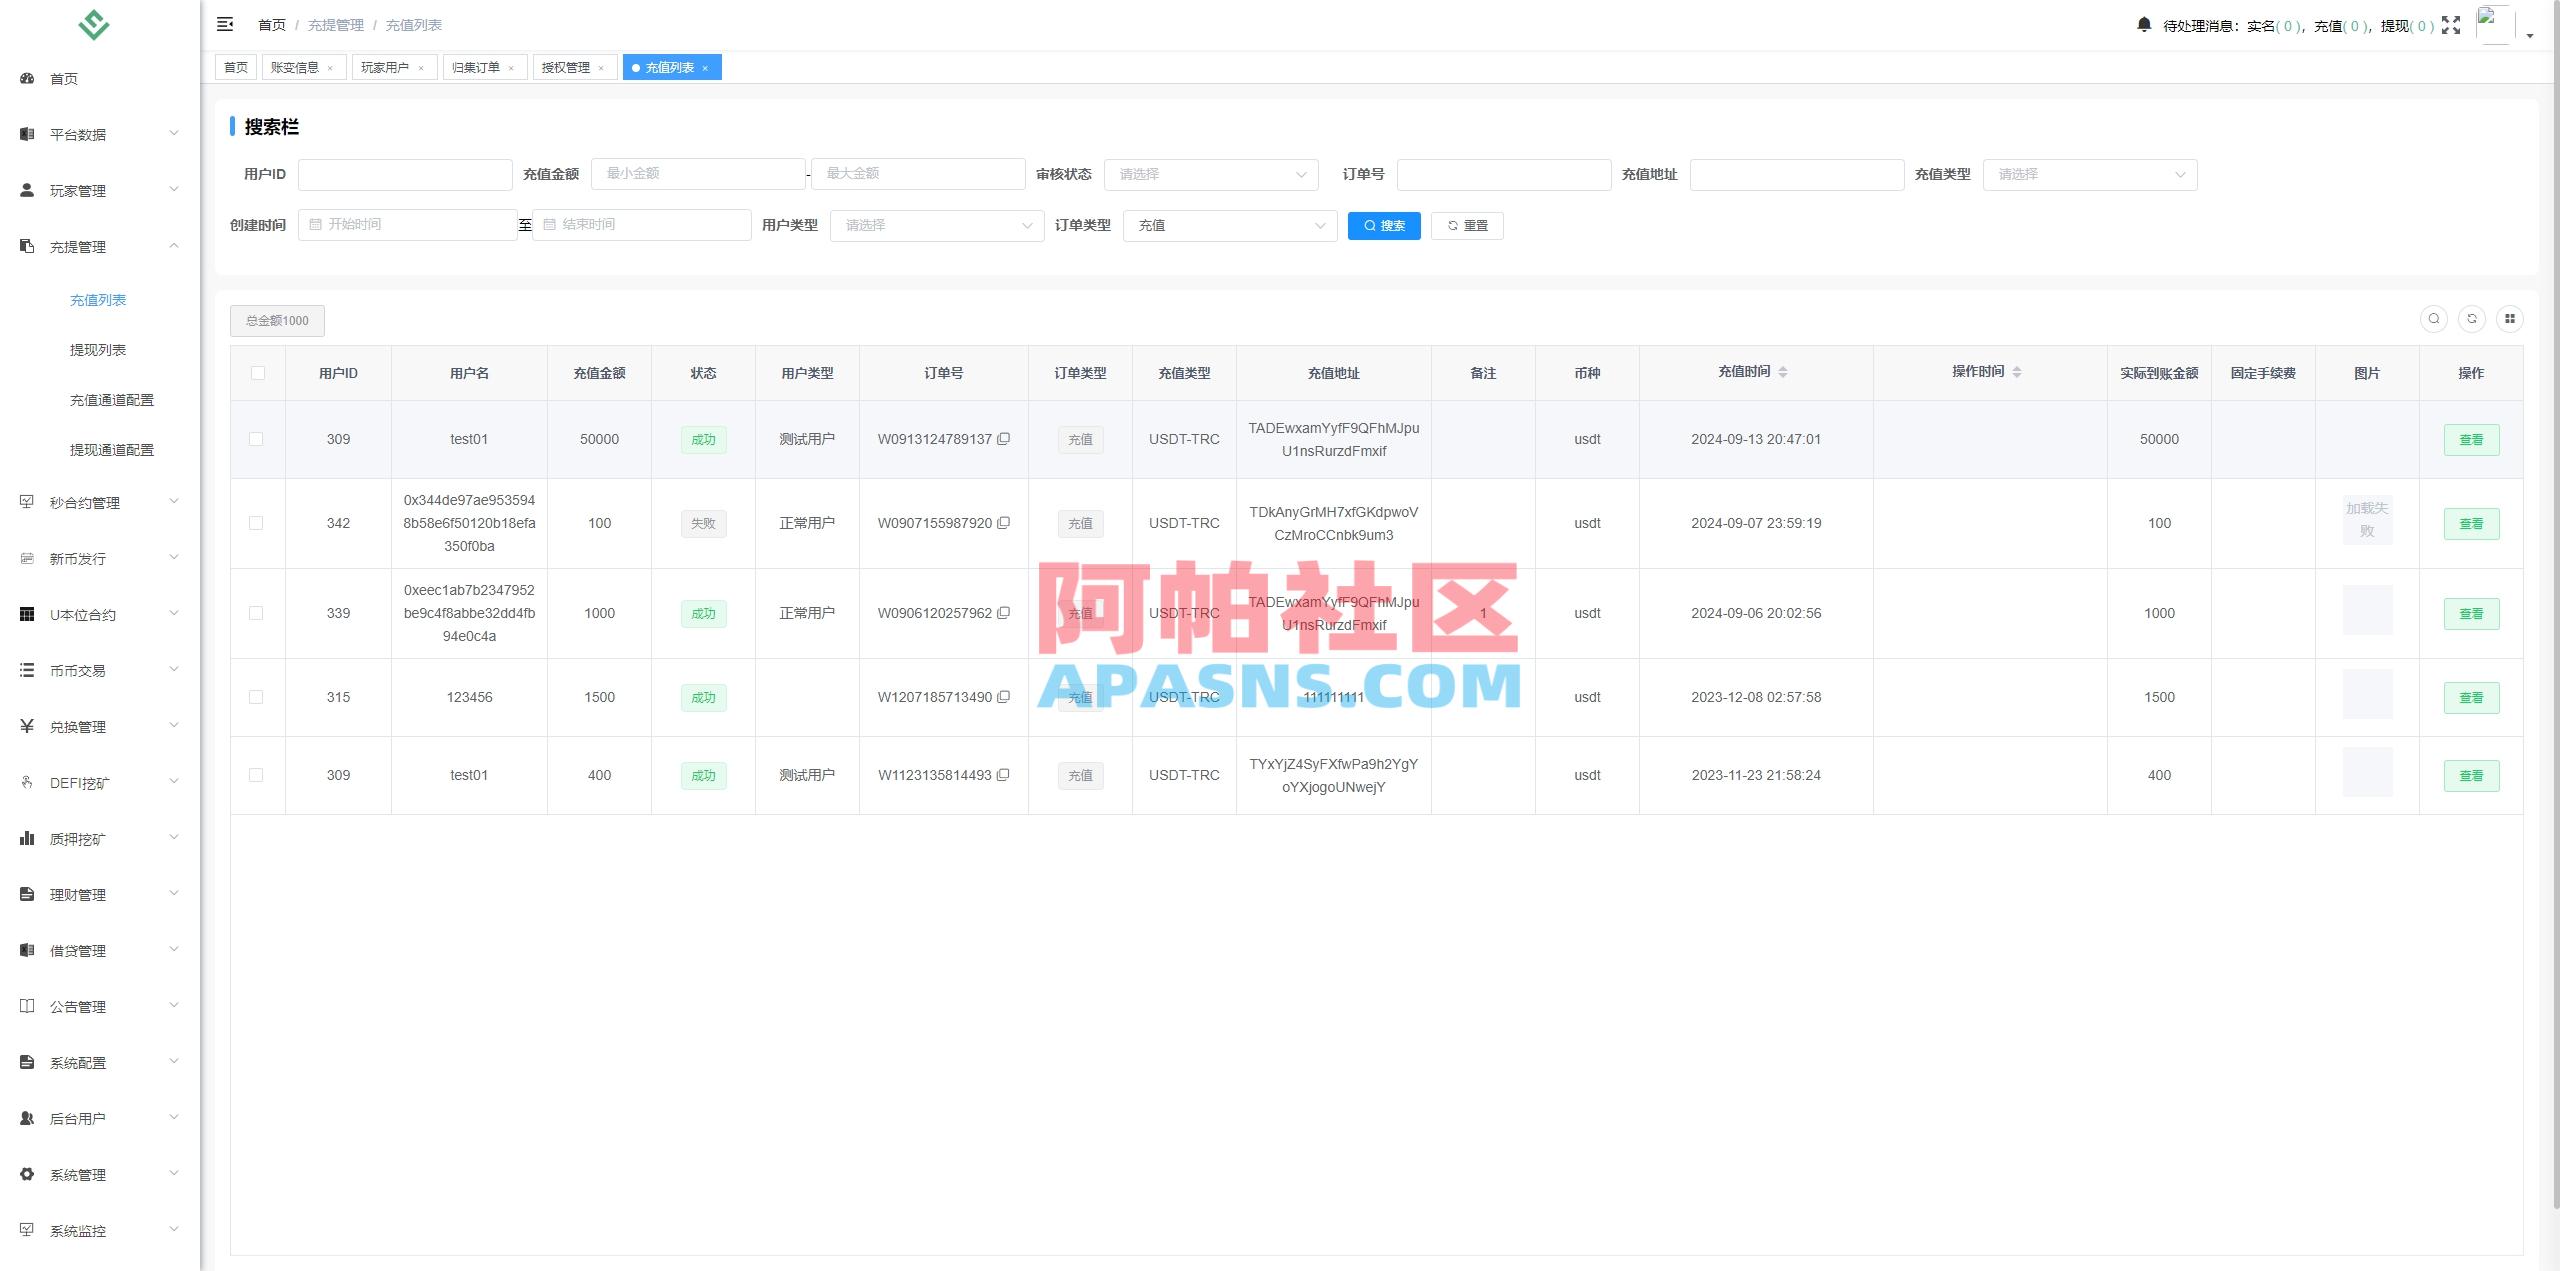Image resolution: width=2560 pixels, height=1271 pixels.
Task: Click the 开始时间 date input field
Action: tap(410, 224)
